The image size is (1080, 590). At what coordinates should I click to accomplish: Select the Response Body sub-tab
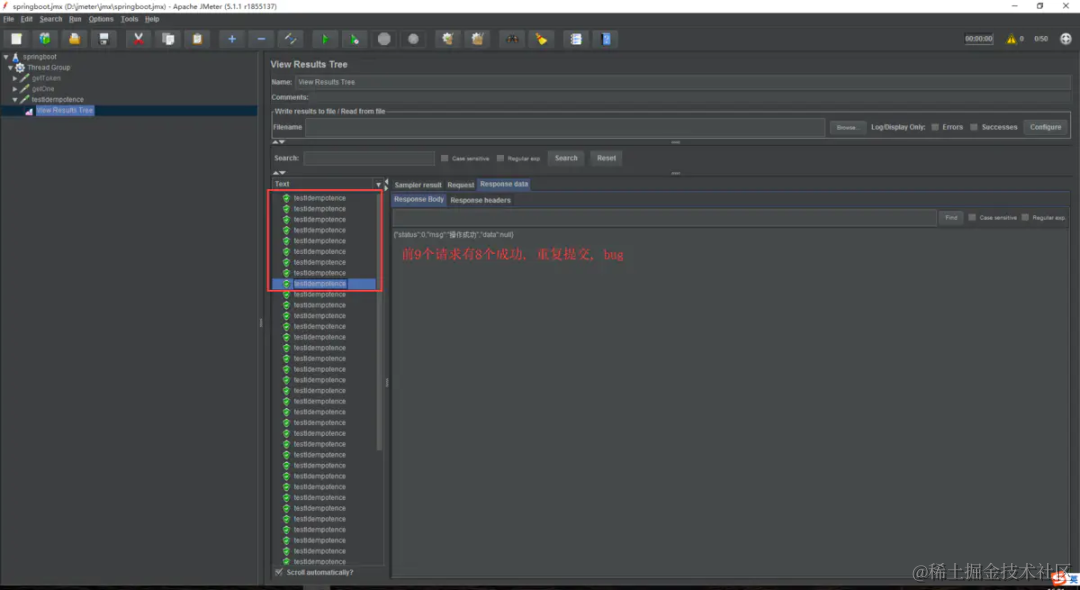click(419, 200)
